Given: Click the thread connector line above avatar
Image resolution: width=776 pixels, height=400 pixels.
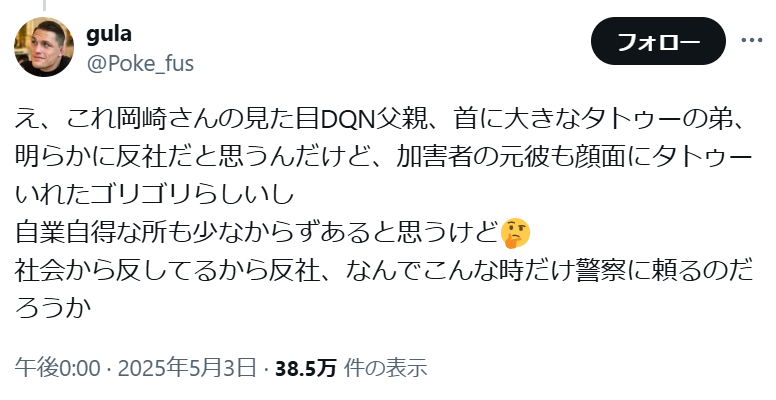Looking at the screenshot, I should click(x=44, y=5).
